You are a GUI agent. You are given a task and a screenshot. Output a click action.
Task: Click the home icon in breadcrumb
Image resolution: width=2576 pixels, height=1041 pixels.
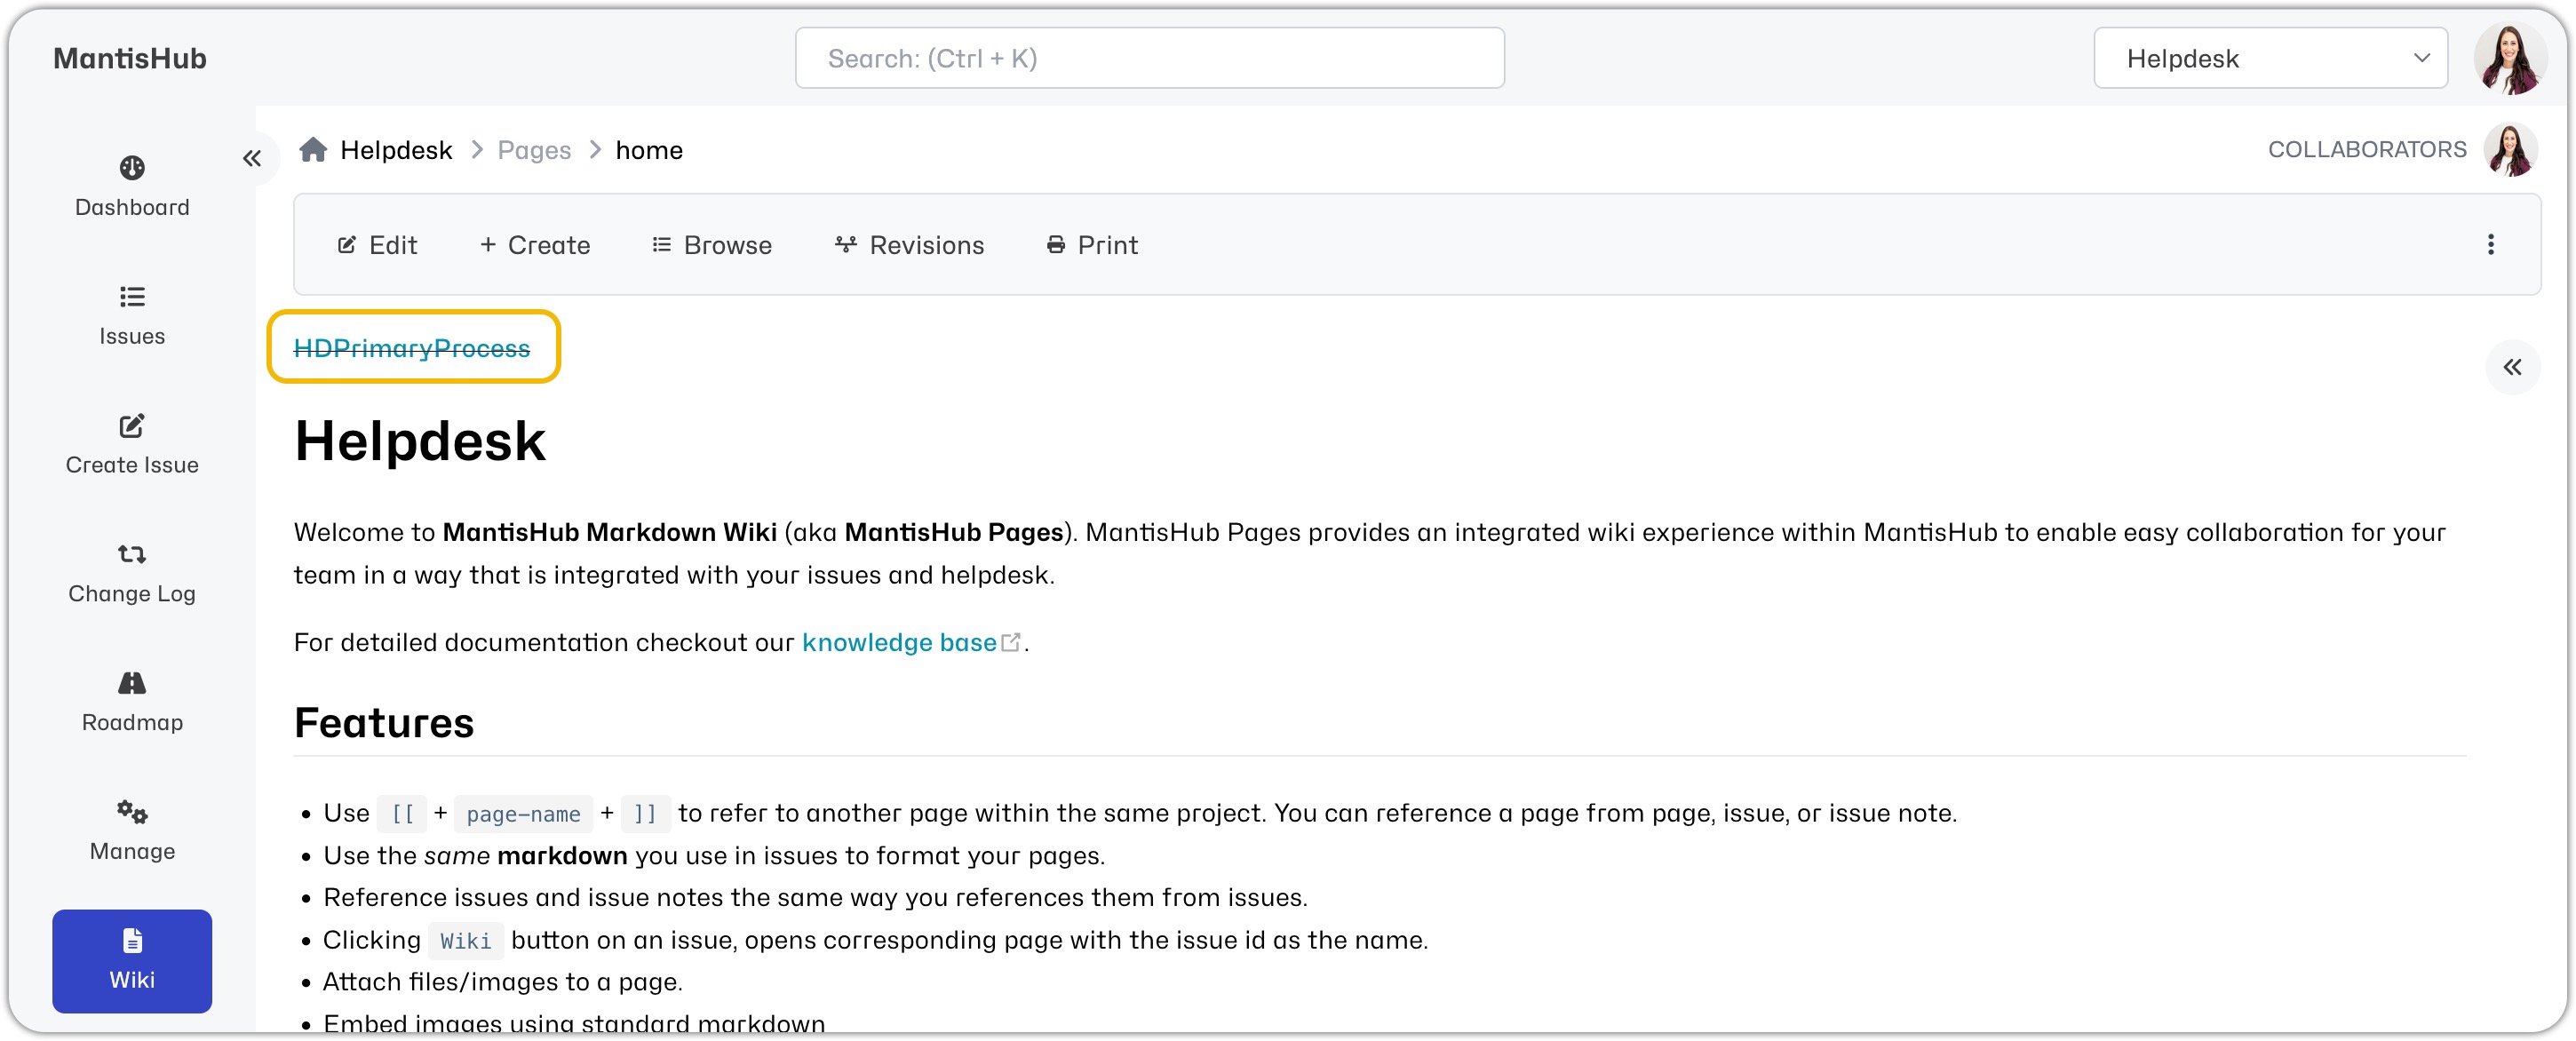[x=313, y=150]
